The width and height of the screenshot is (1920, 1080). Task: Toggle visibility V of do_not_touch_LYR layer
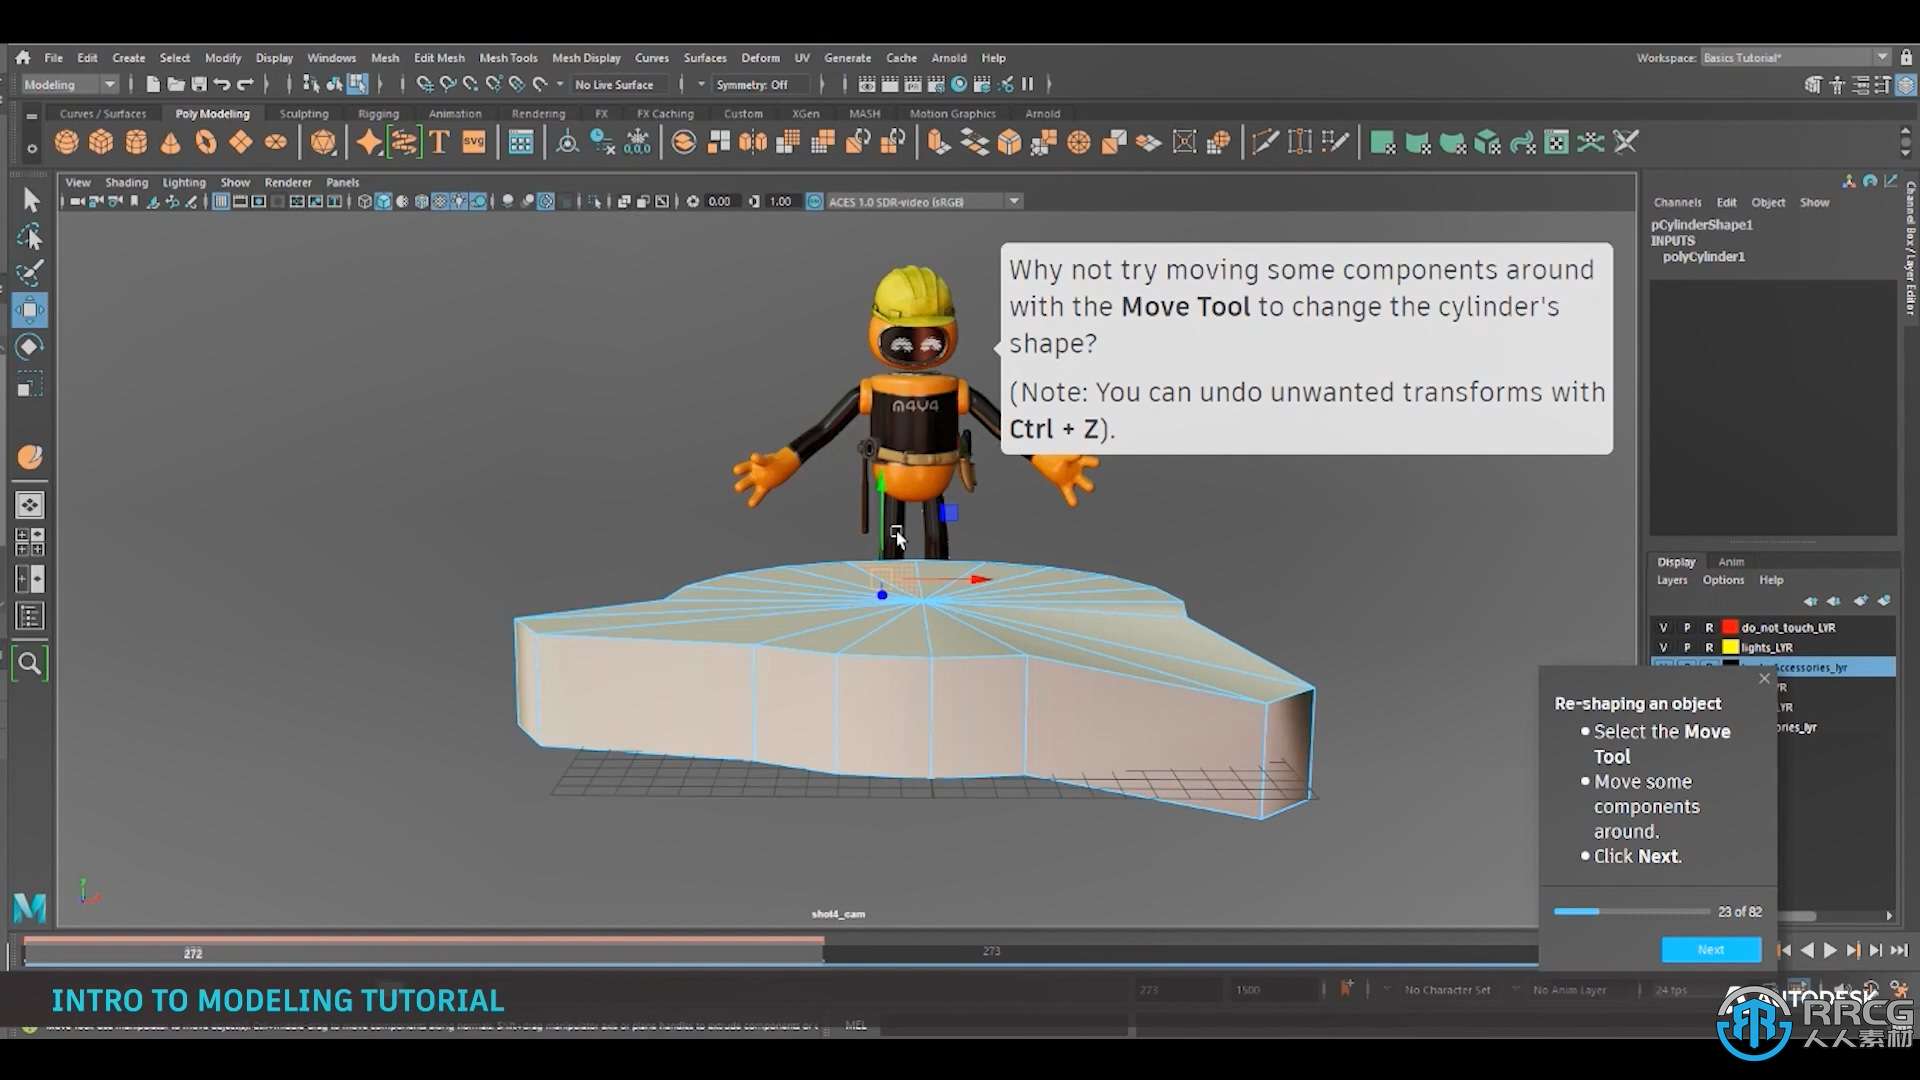click(x=1663, y=628)
